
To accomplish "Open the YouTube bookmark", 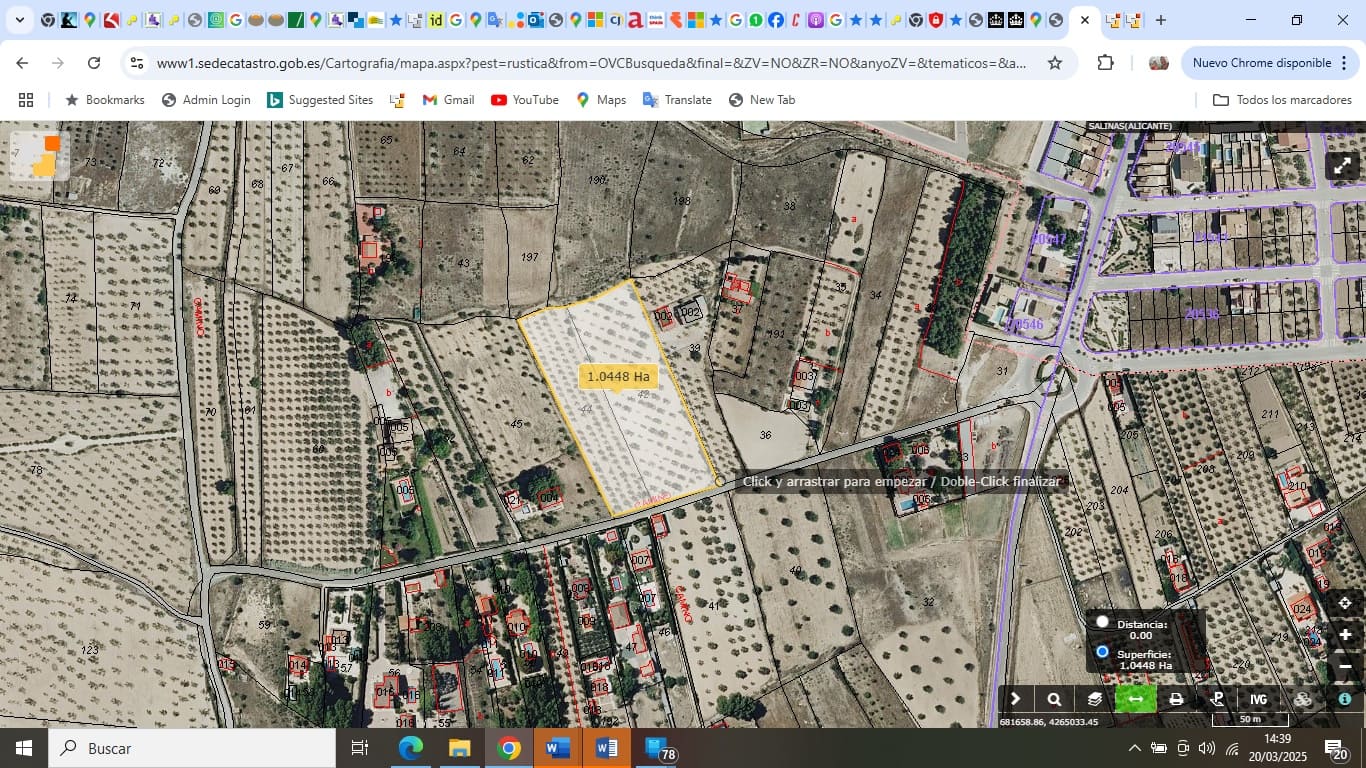I will click(x=524, y=99).
